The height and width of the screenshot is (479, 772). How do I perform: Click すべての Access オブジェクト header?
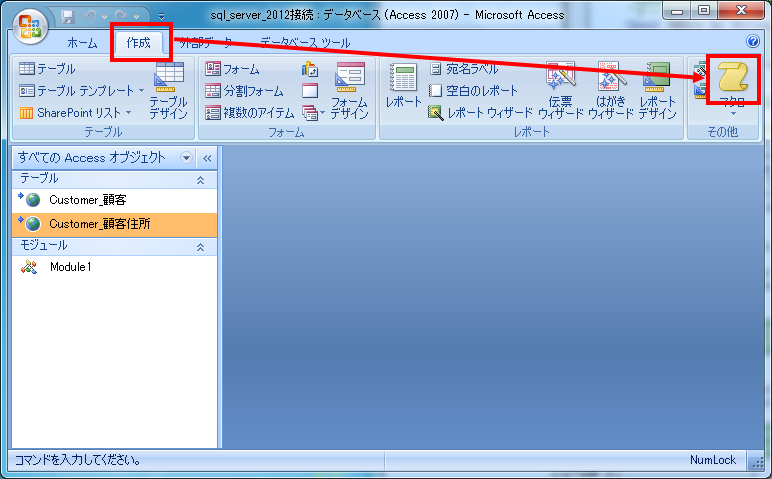(x=92, y=158)
